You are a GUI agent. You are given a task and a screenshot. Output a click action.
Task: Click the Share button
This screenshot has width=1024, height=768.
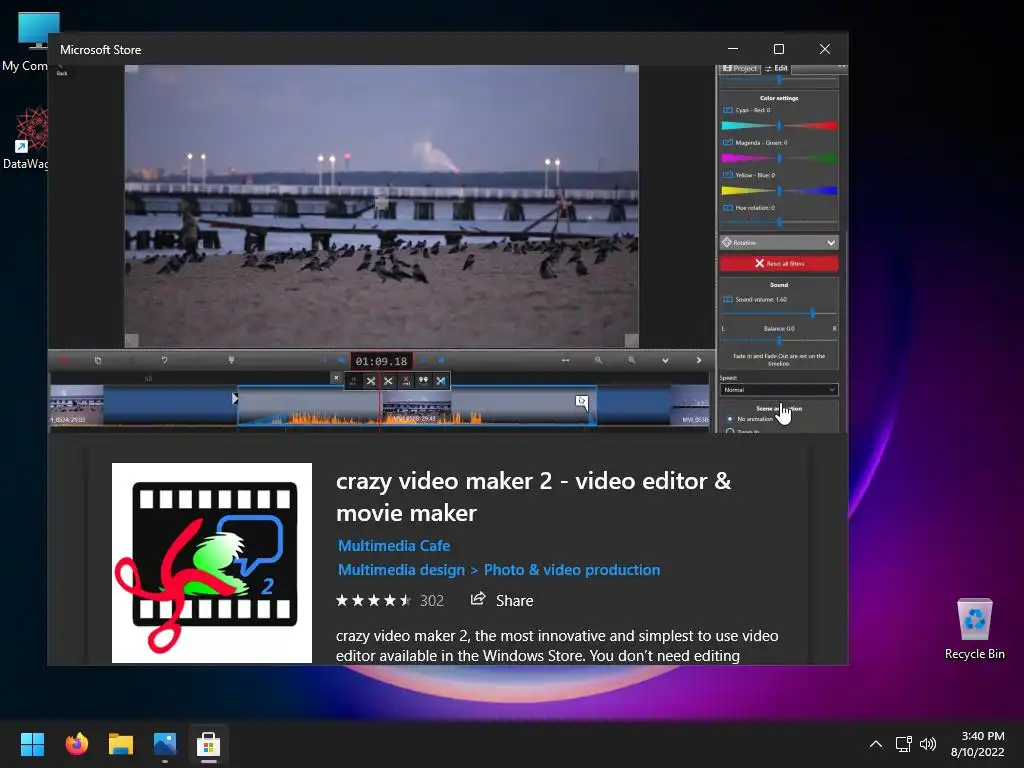502,600
